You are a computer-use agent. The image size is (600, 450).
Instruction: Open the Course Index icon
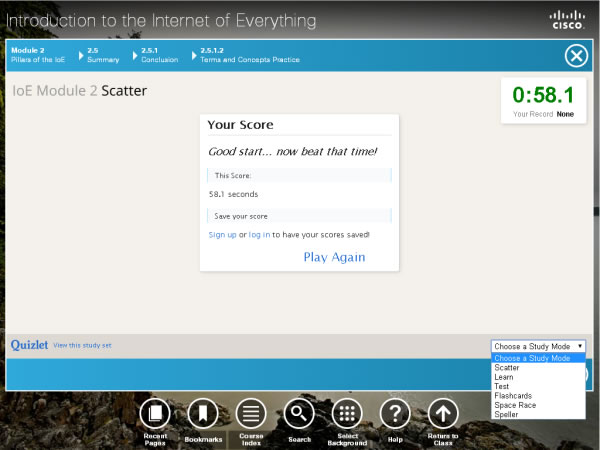click(x=251, y=412)
